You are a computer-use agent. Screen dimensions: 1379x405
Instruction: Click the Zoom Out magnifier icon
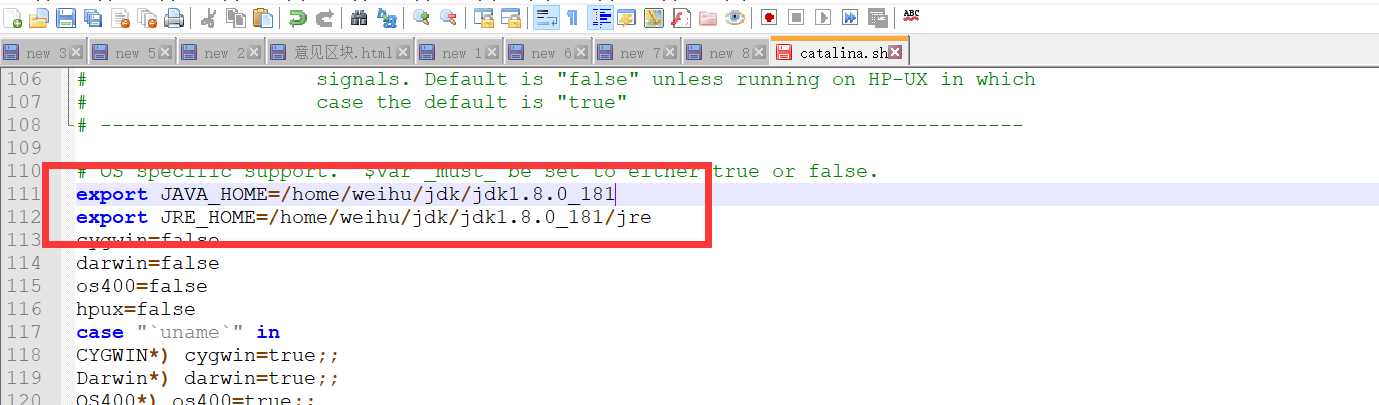(448, 18)
